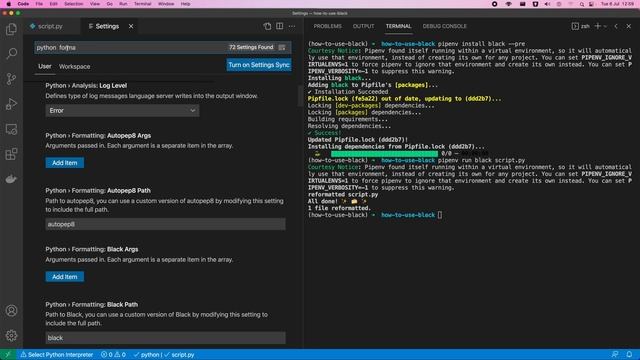640x360 pixels.
Task: Split the editor to the right
Action: (280, 26)
